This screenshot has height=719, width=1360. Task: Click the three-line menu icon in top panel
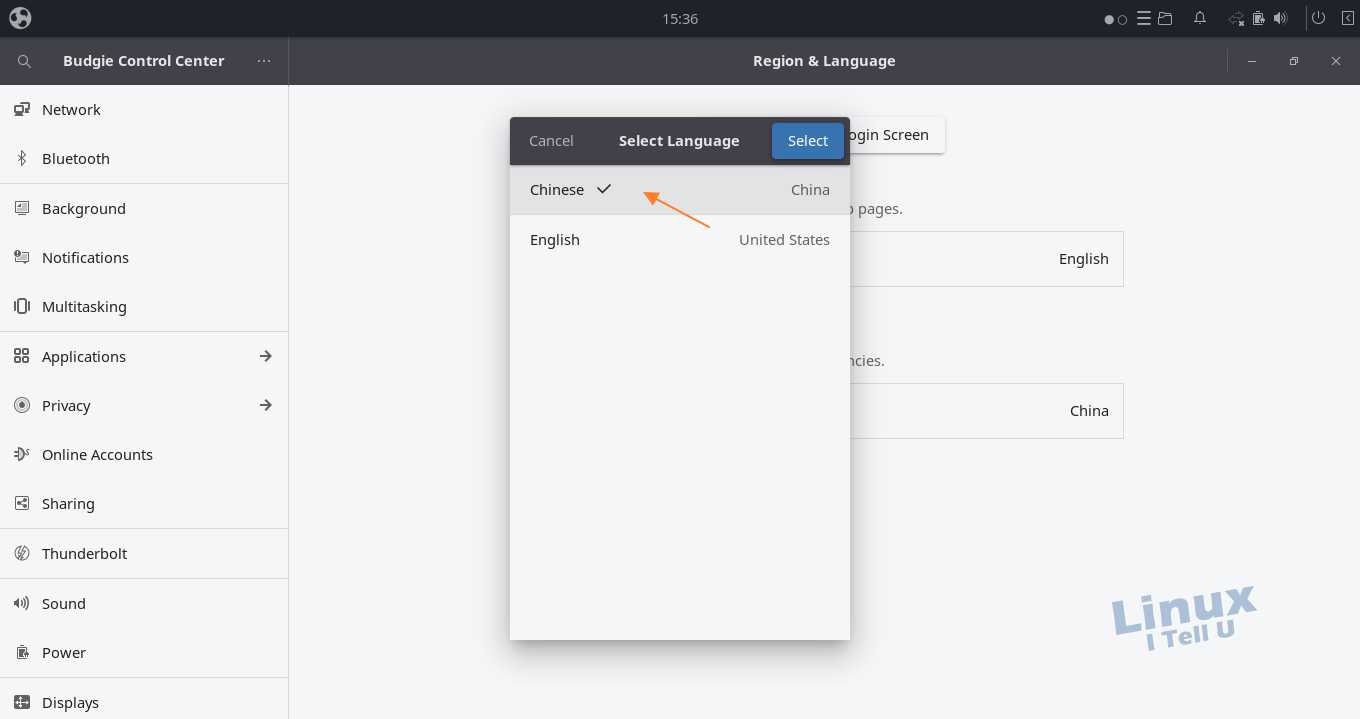point(1144,18)
